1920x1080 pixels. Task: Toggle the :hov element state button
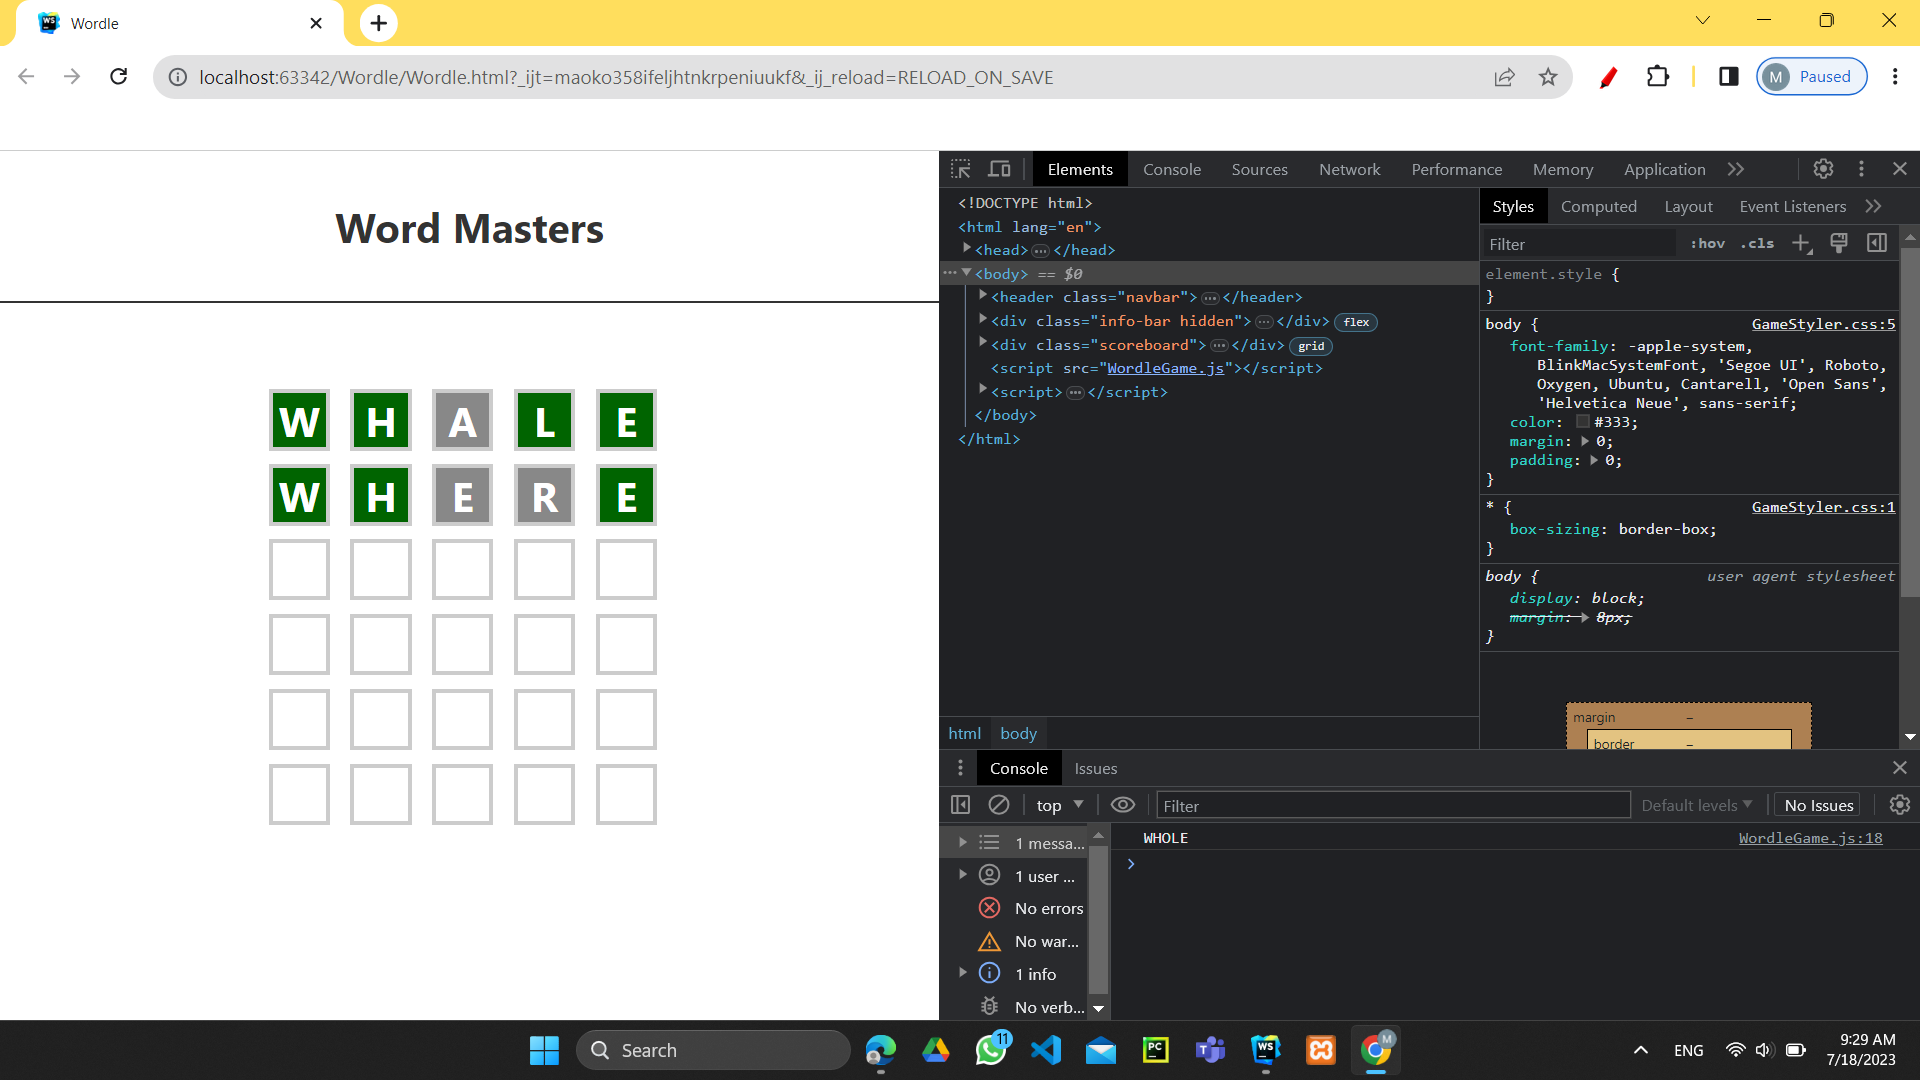(1708, 243)
